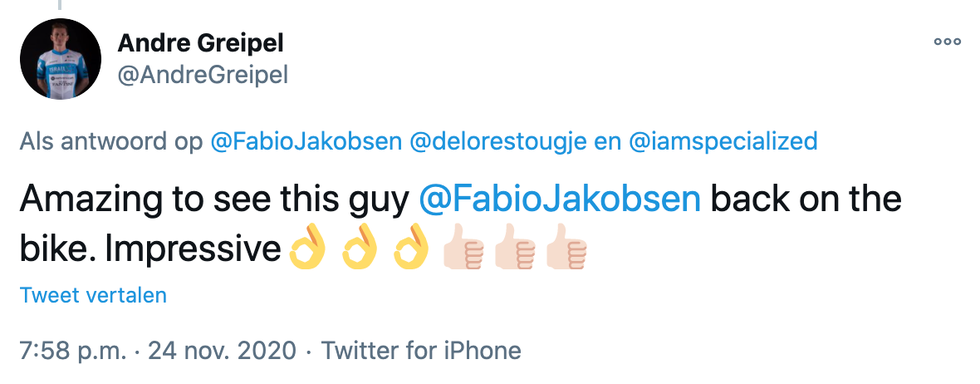Click the last thumbs-up emoji
980x384 pixels.
pyautogui.click(x=566, y=251)
